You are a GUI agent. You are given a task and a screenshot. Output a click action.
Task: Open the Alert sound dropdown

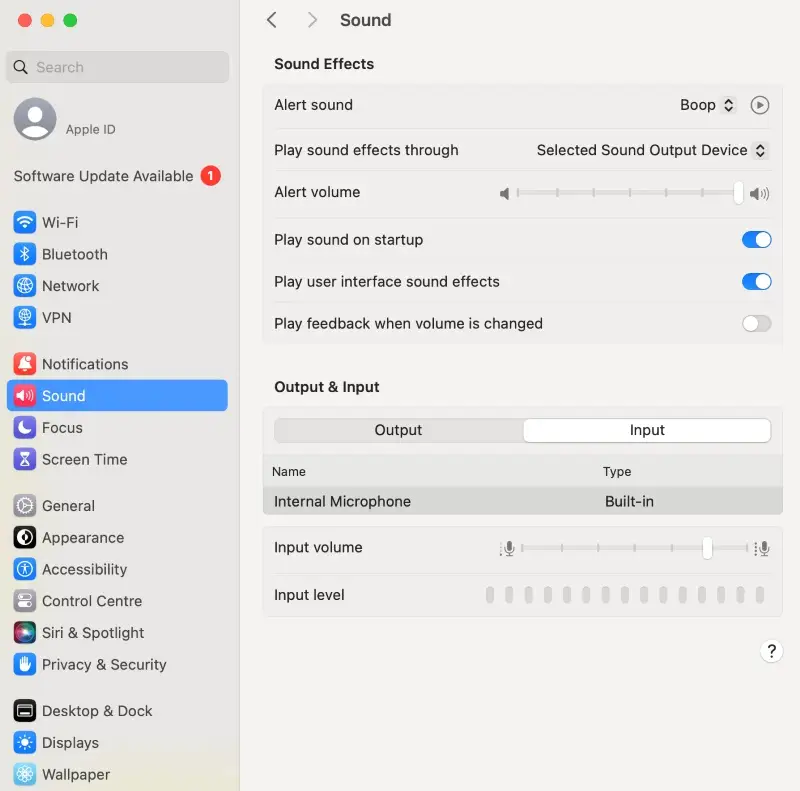707,105
